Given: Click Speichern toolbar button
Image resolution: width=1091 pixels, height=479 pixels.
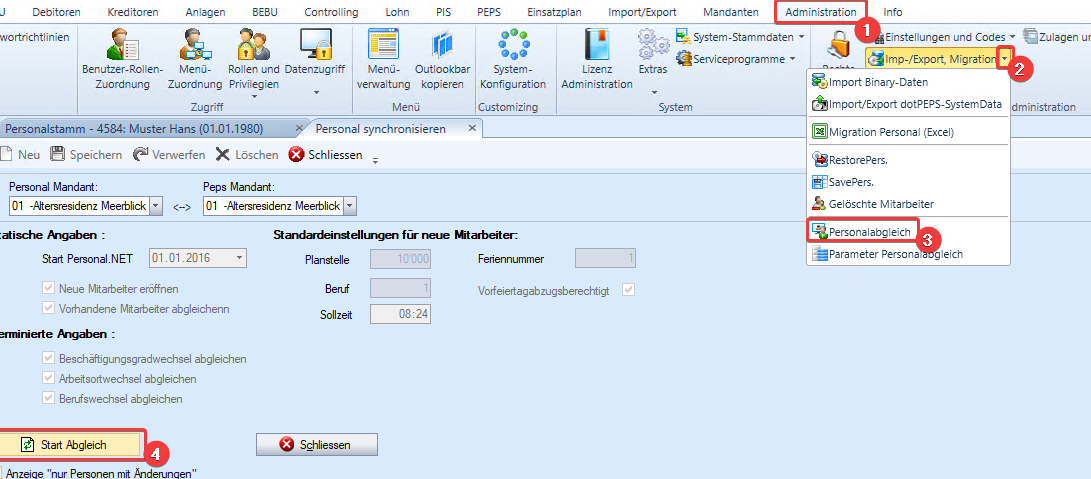Looking at the screenshot, I should (87, 155).
